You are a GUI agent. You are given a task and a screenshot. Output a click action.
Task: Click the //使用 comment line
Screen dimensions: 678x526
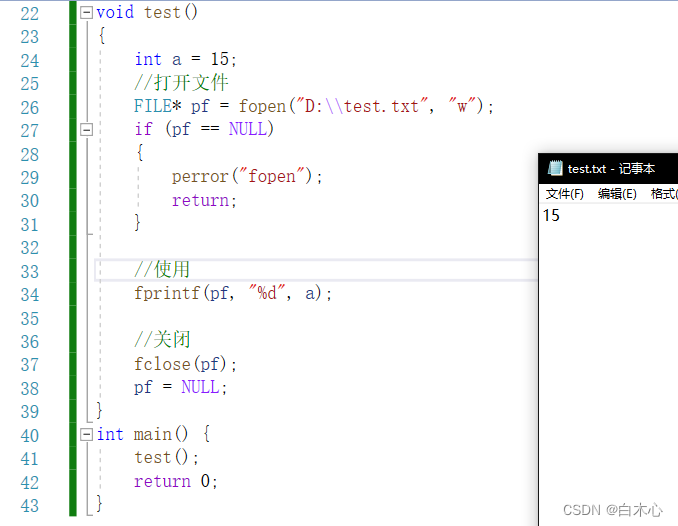(x=162, y=269)
